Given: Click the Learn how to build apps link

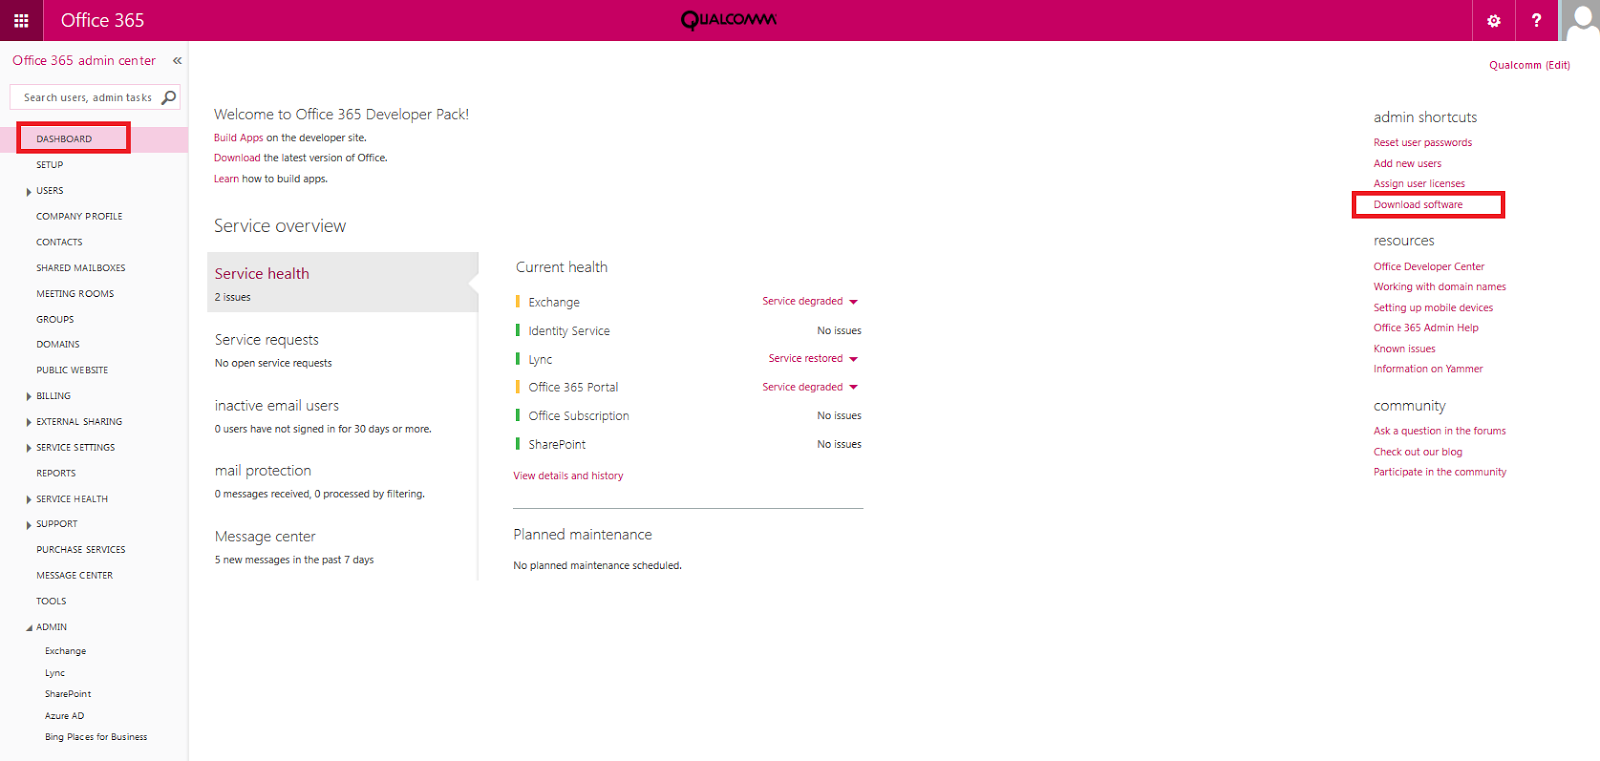Looking at the screenshot, I should 226,179.
